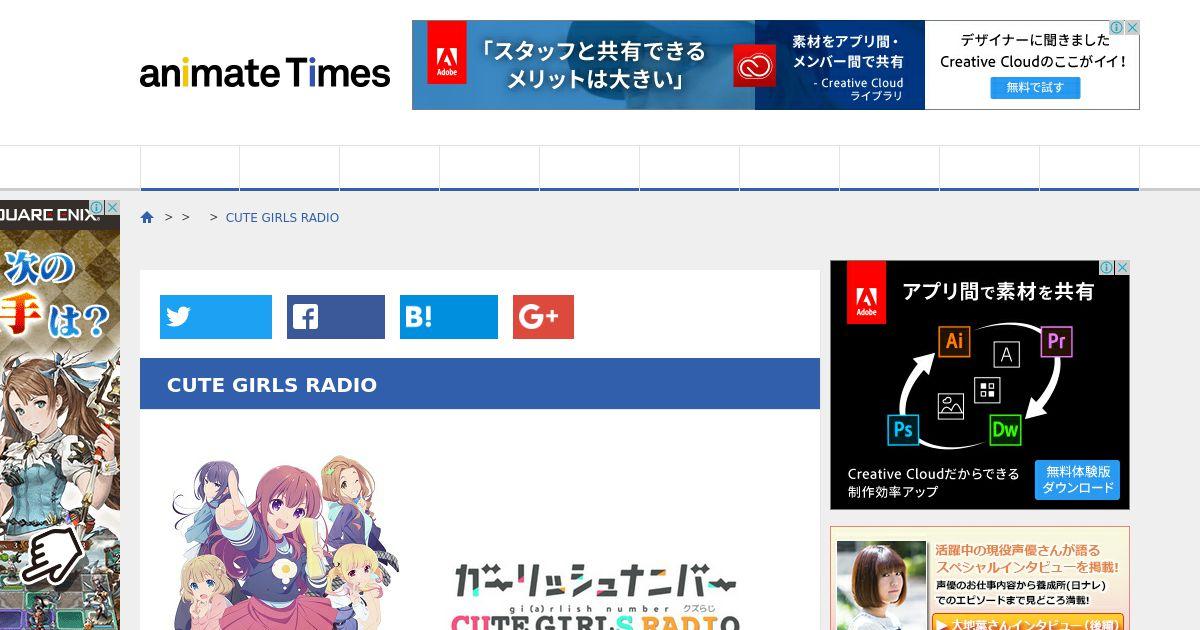Bookmark the page with Hatena B! button
This screenshot has width=1200, height=630.
coord(449,317)
